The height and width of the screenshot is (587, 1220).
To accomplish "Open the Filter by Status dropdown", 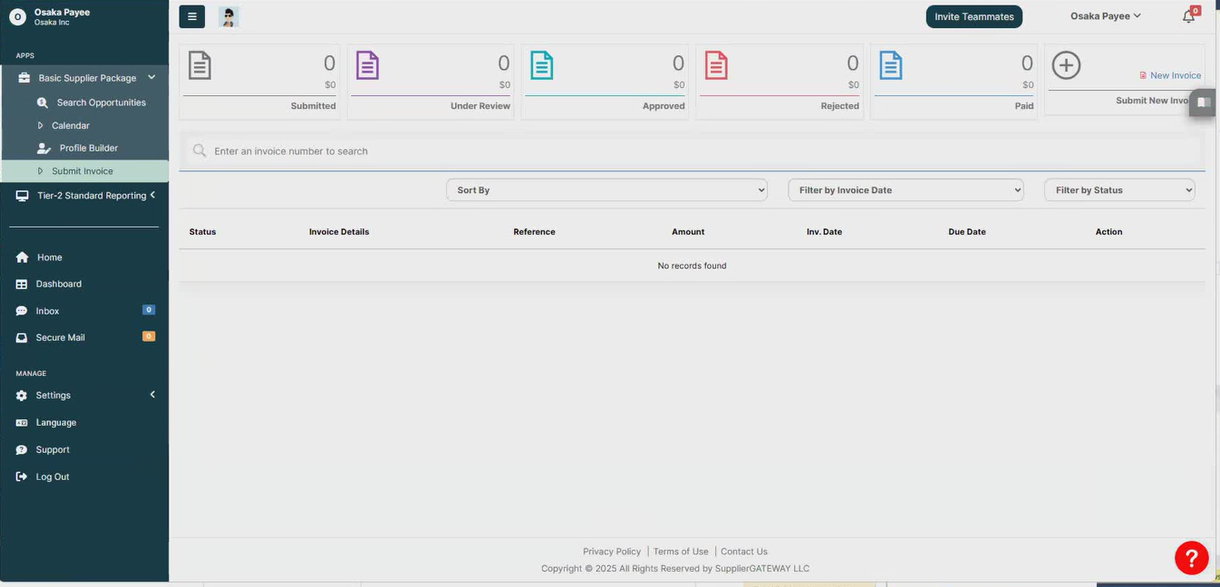I will (1118, 190).
